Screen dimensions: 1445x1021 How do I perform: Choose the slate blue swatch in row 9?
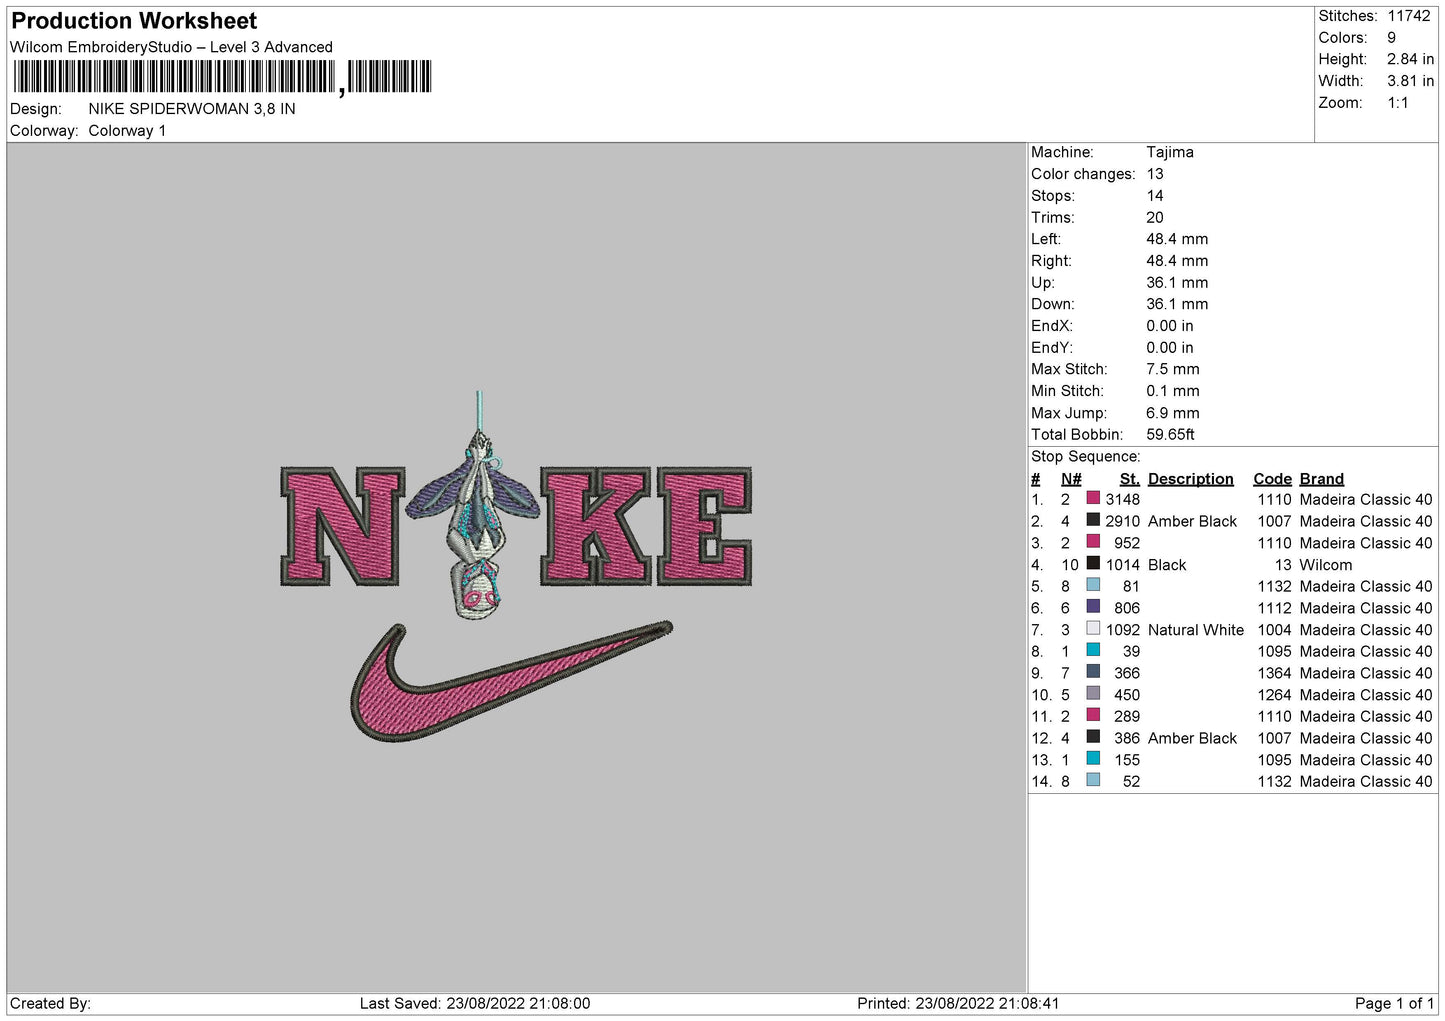click(1093, 672)
